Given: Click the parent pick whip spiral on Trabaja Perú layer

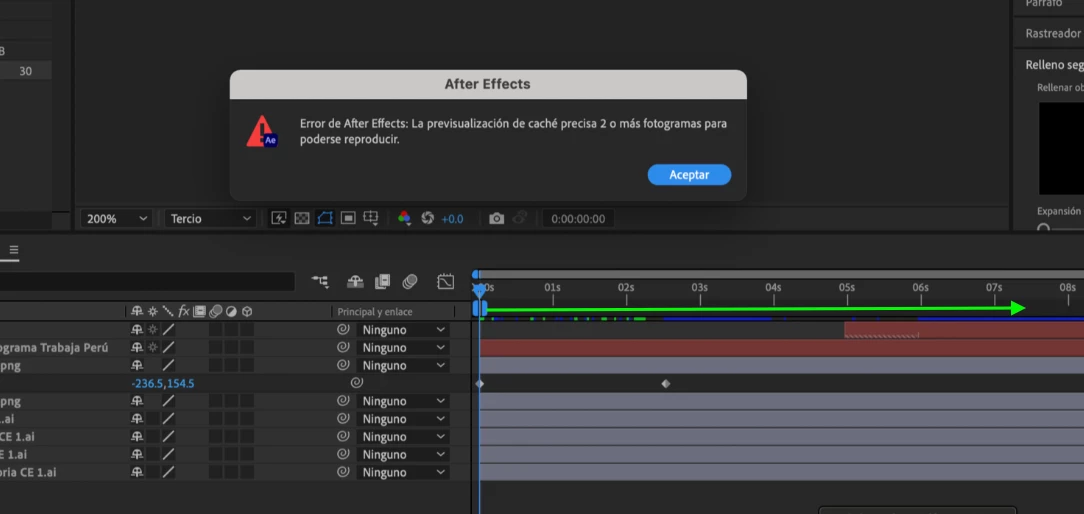Looking at the screenshot, I should 343,347.
